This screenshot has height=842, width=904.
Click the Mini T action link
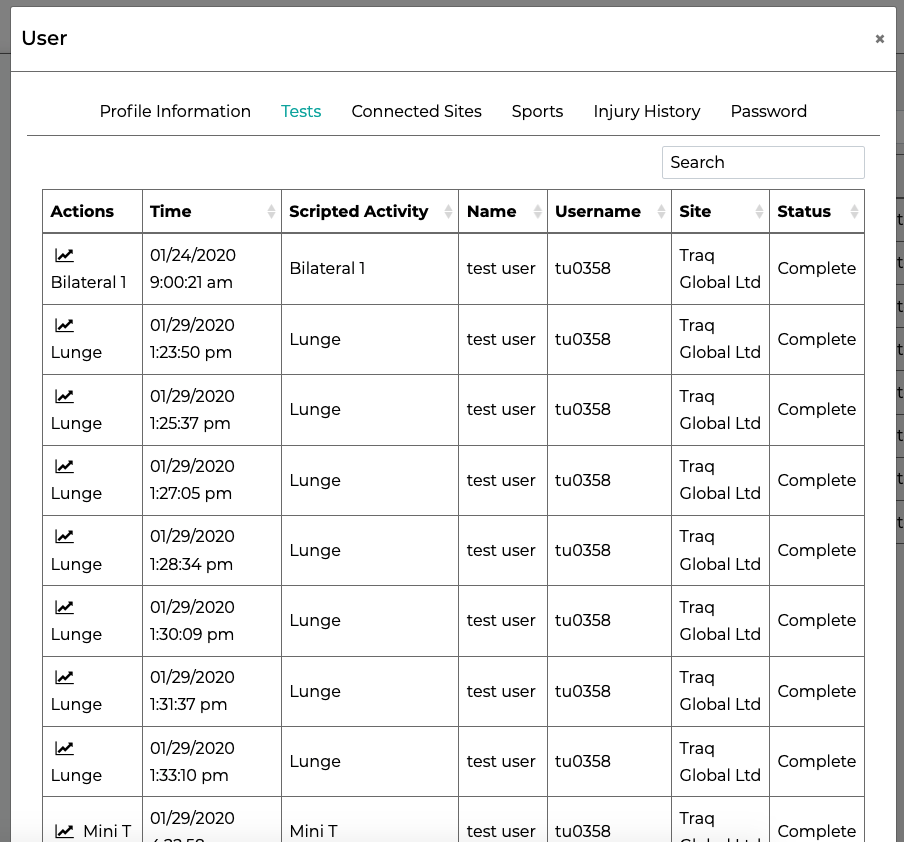tap(107, 831)
